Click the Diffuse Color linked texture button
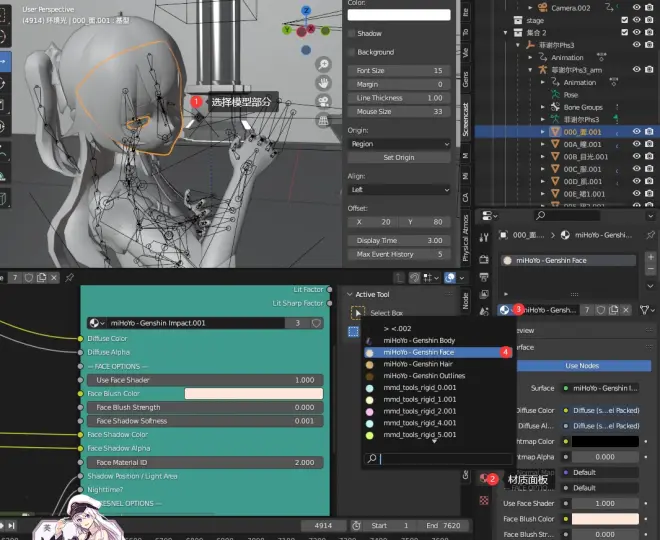660x540 pixels. [601, 410]
